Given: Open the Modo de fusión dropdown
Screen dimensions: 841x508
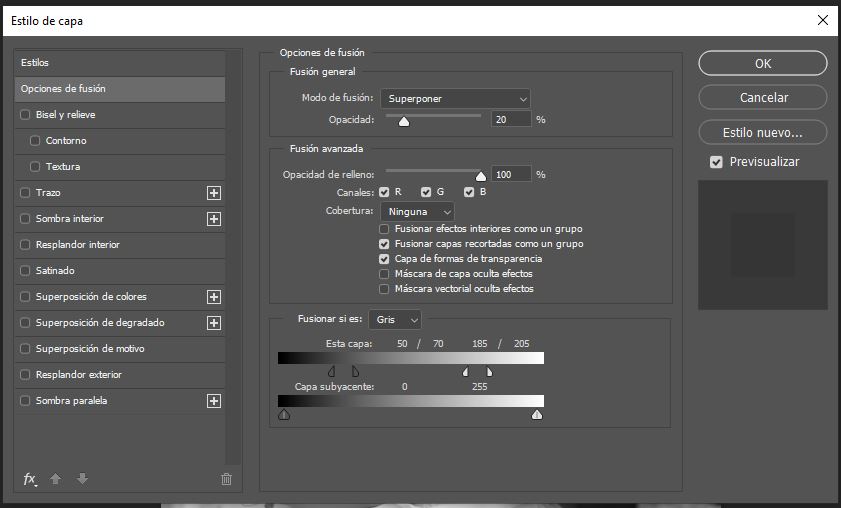Looking at the screenshot, I should [x=455, y=99].
